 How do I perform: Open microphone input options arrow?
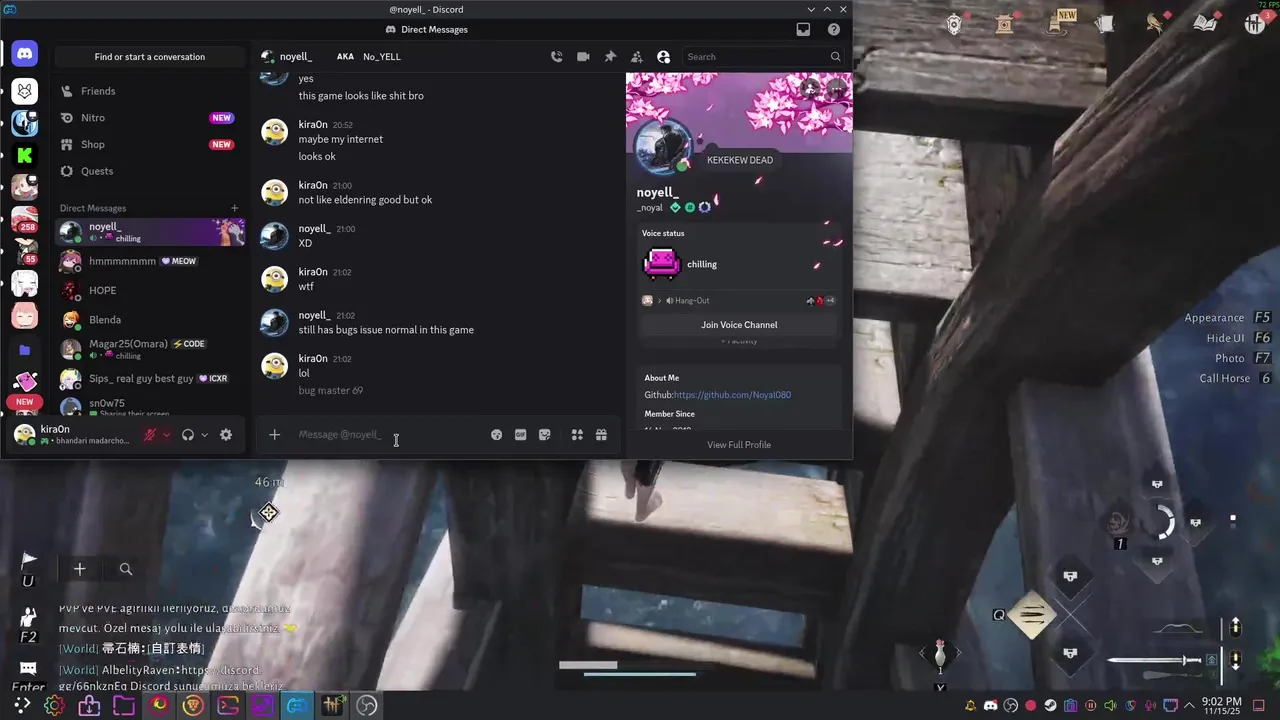pyautogui.click(x=167, y=435)
